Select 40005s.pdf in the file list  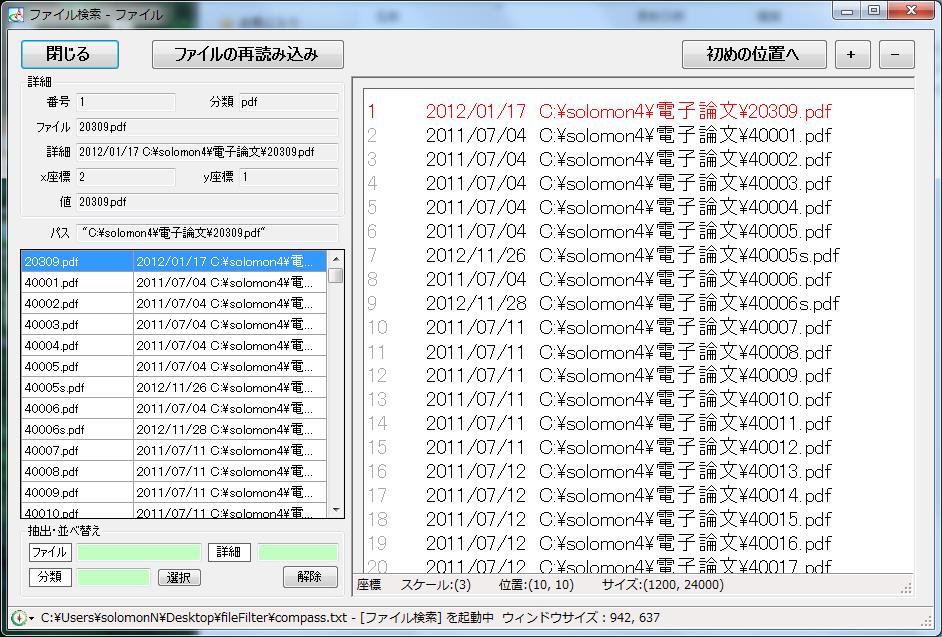point(77,388)
